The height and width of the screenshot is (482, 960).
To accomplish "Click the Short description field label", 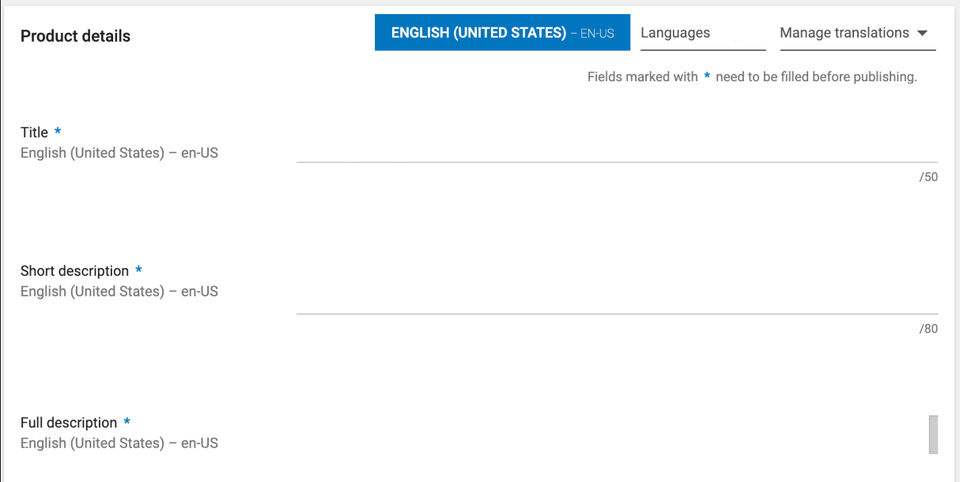I will pos(74,271).
